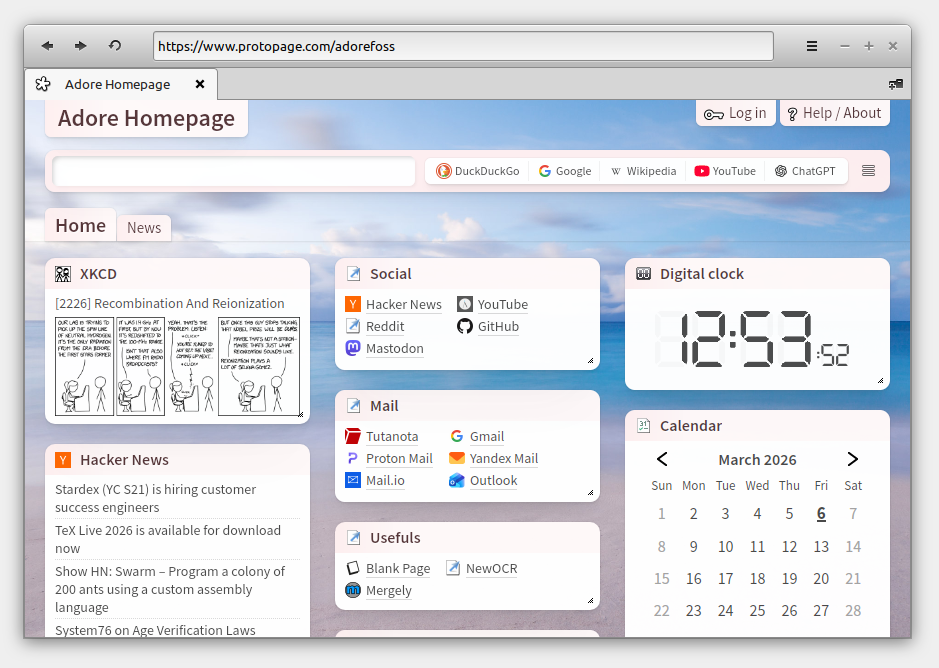Go to next month in Calendar
939x668 pixels.
tap(852, 459)
